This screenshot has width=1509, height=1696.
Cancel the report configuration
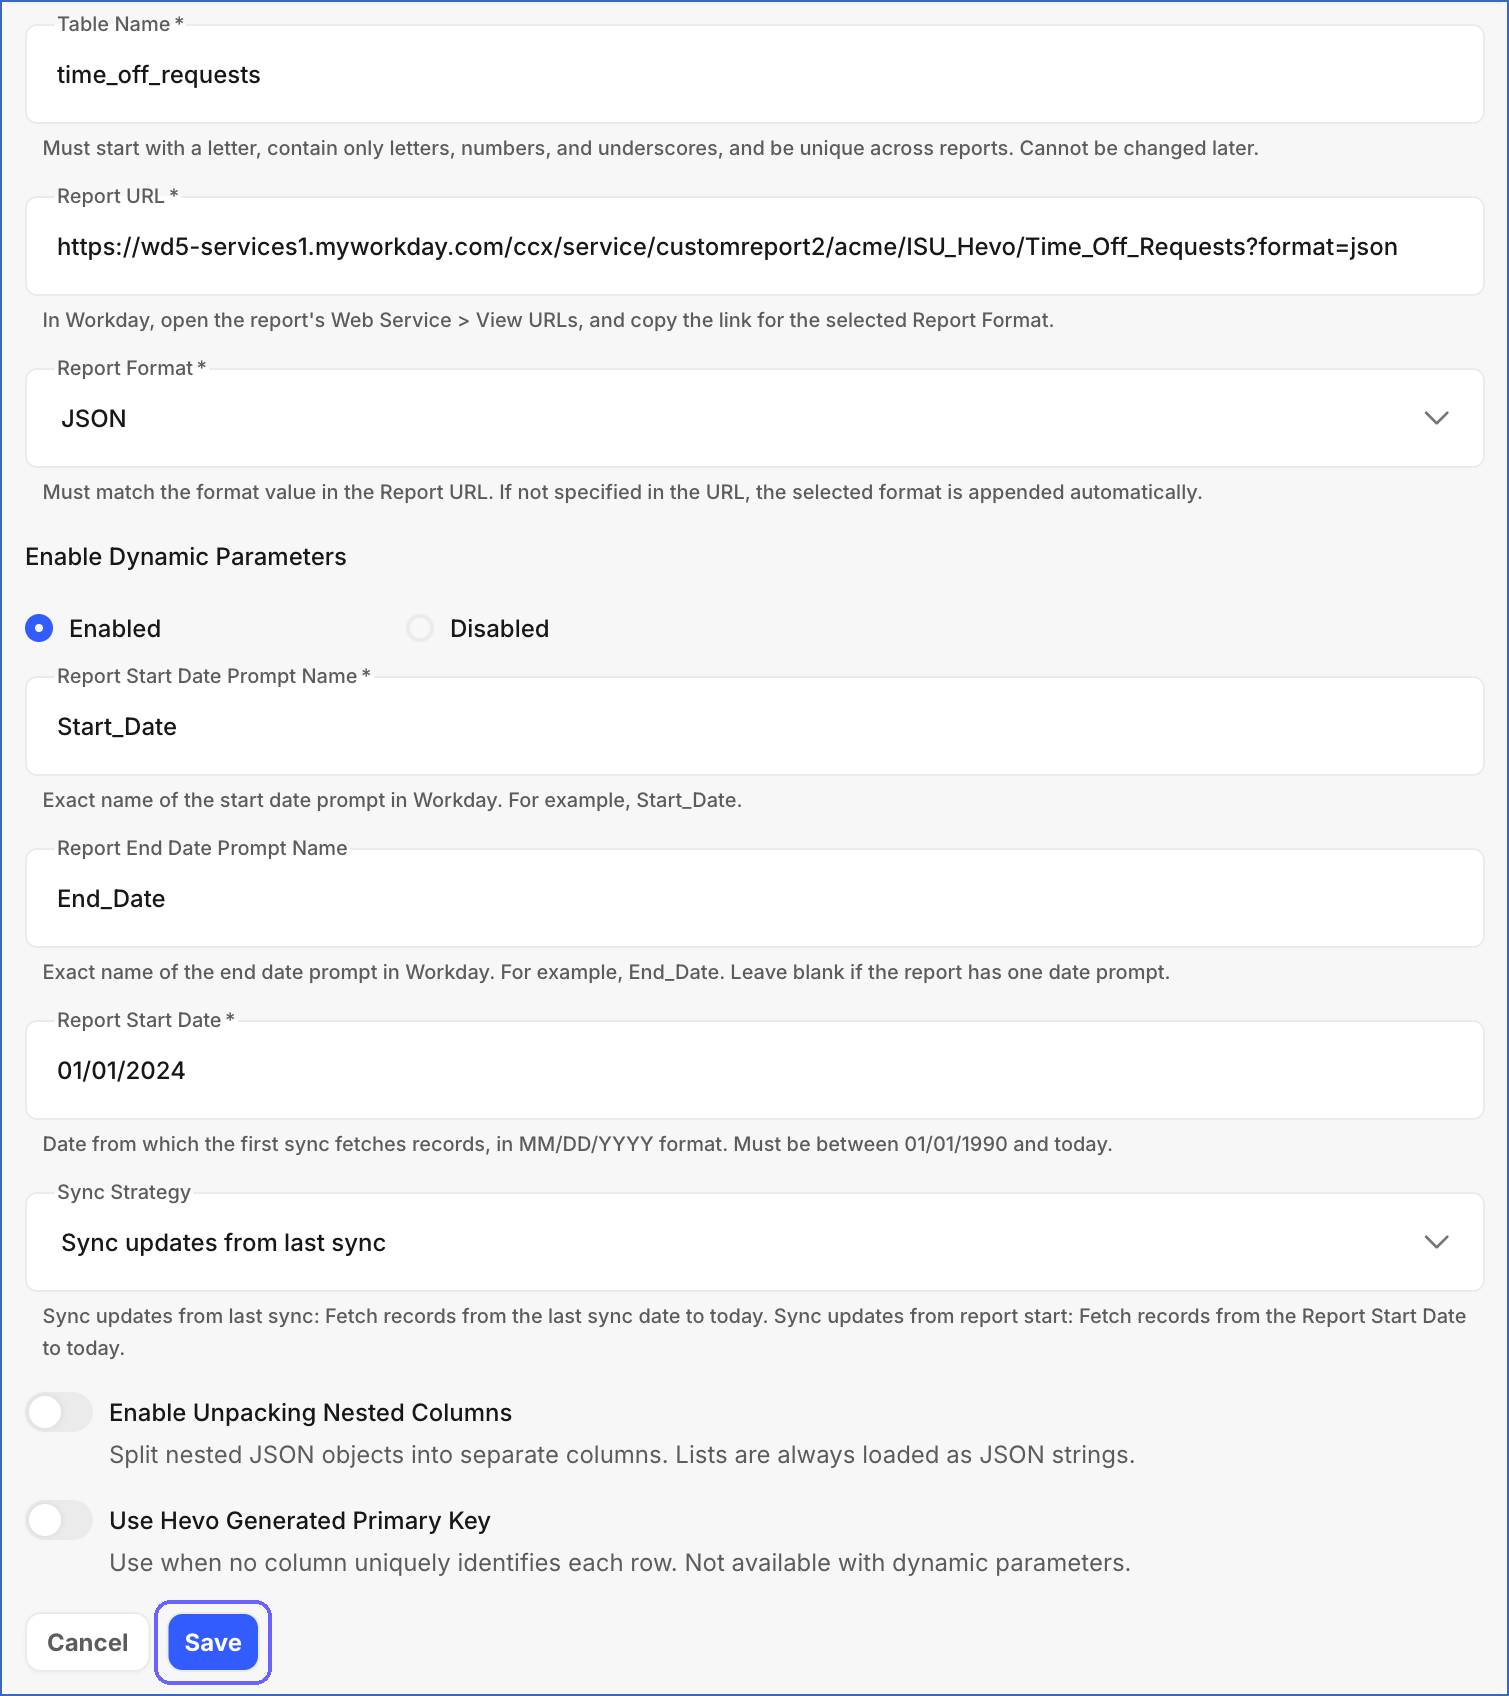pyautogui.click(x=88, y=1642)
